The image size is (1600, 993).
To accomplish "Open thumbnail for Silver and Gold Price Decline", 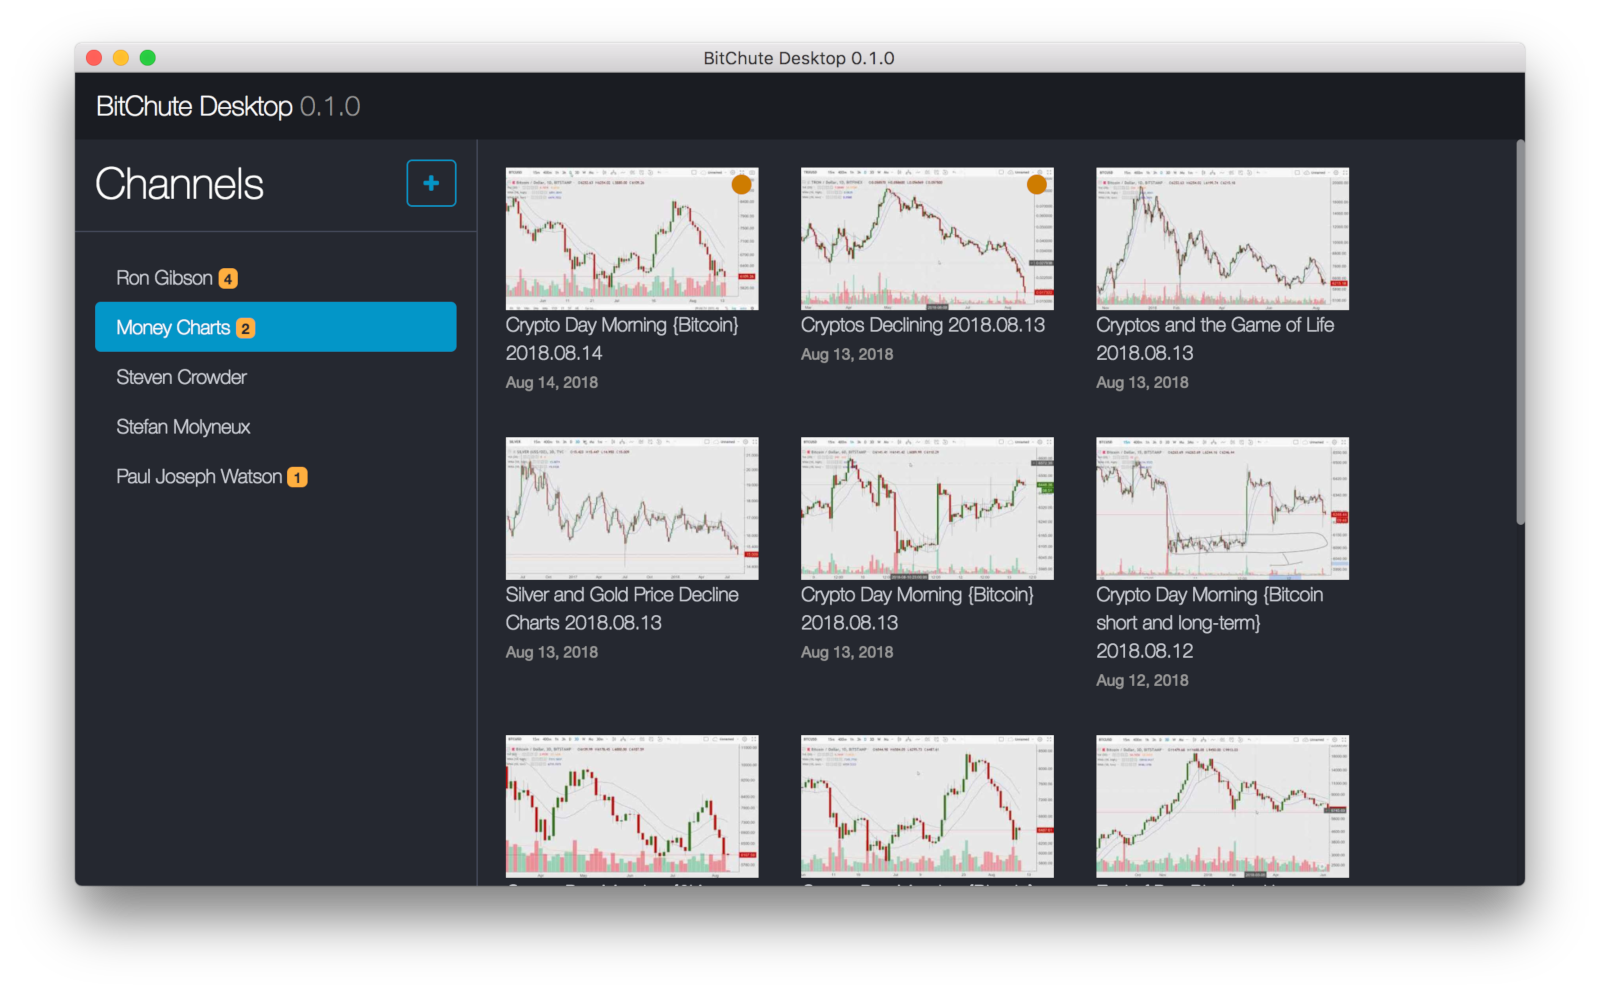I will point(632,508).
